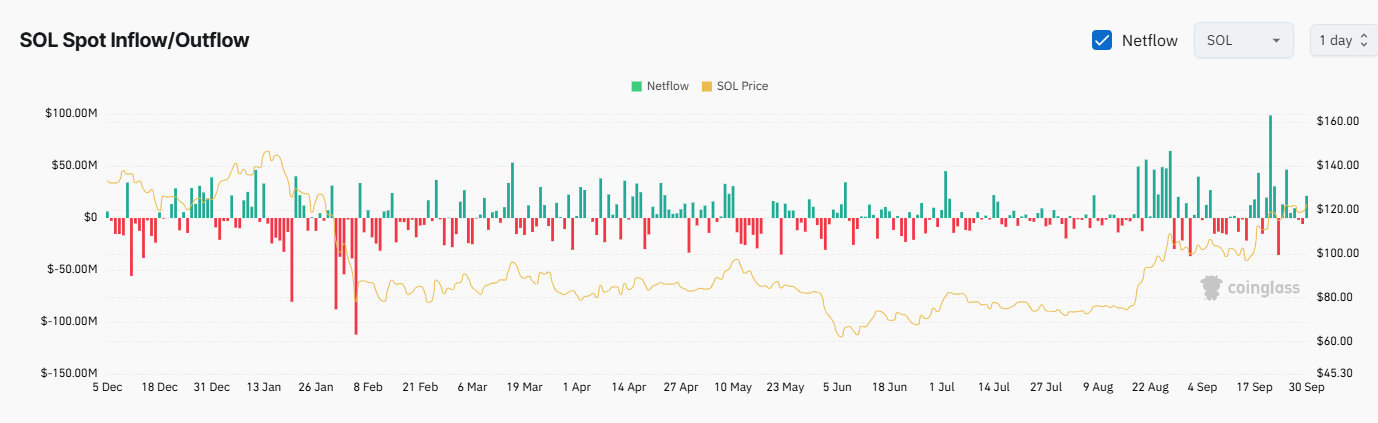Click the 4 Sep date label

(1201, 387)
